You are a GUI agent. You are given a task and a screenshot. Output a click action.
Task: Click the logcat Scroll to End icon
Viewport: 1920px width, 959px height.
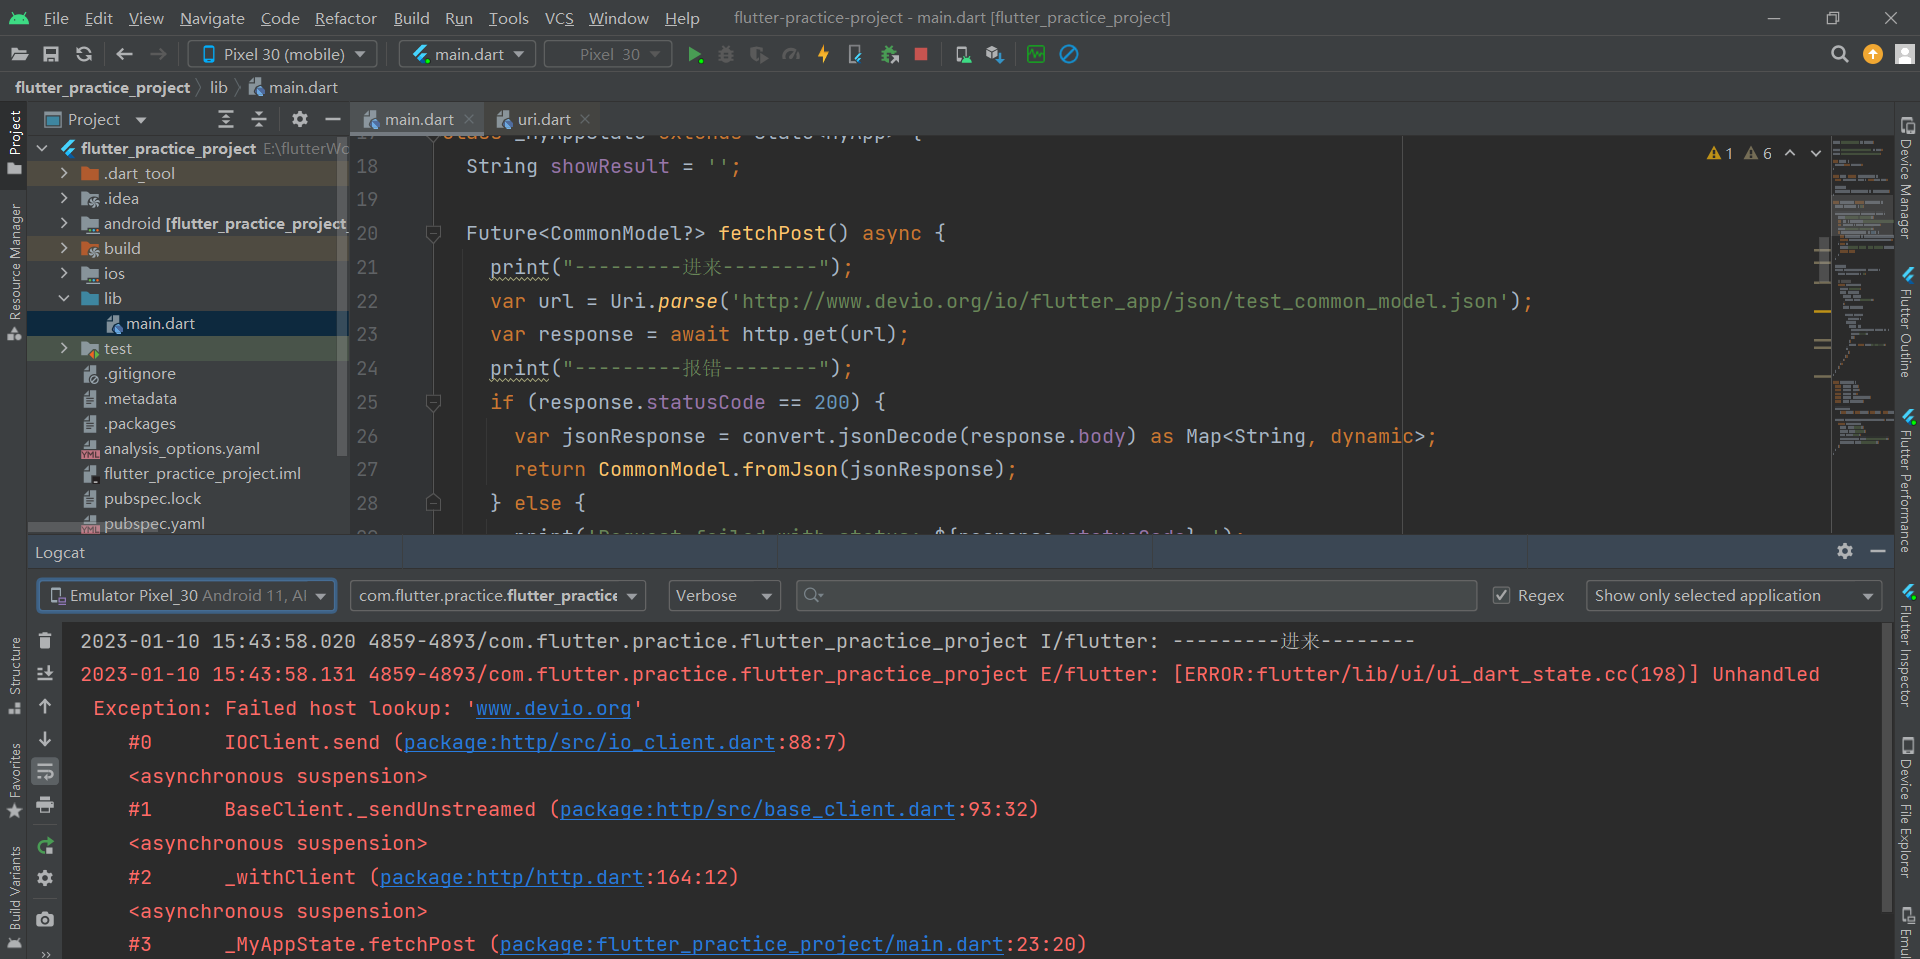[x=45, y=673]
